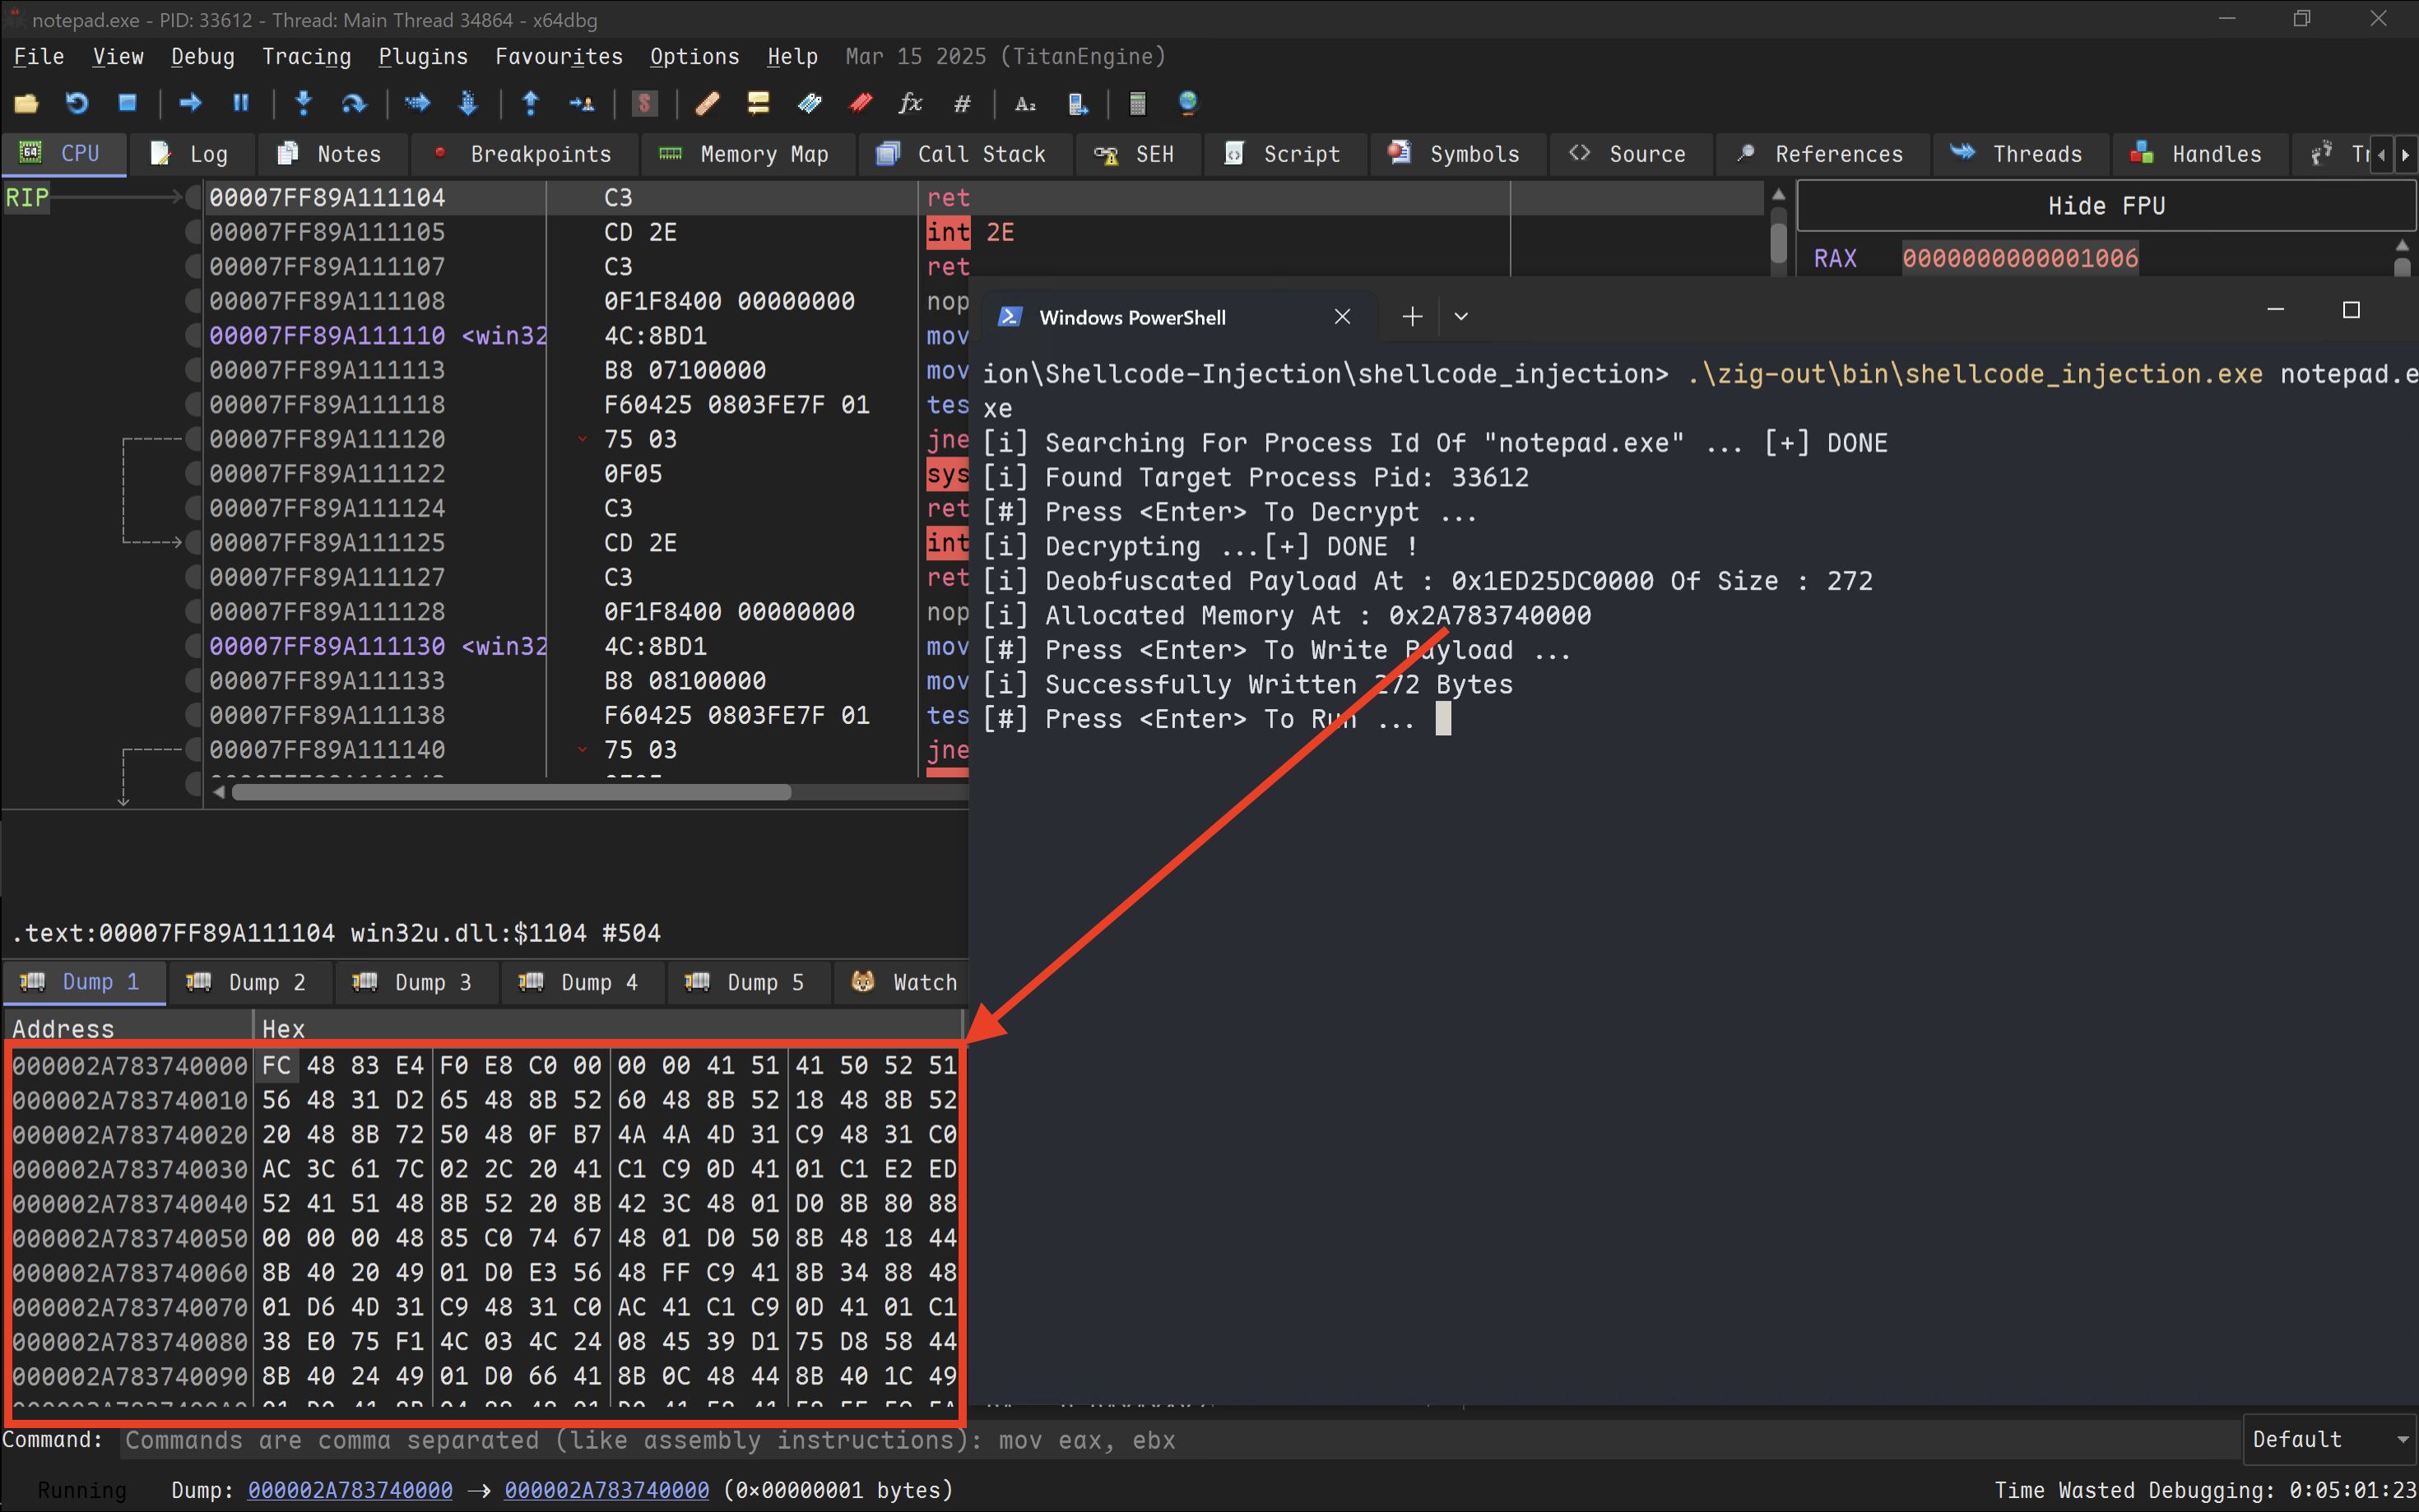Expand PowerShell new tab dropdown chevron

point(1461,317)
